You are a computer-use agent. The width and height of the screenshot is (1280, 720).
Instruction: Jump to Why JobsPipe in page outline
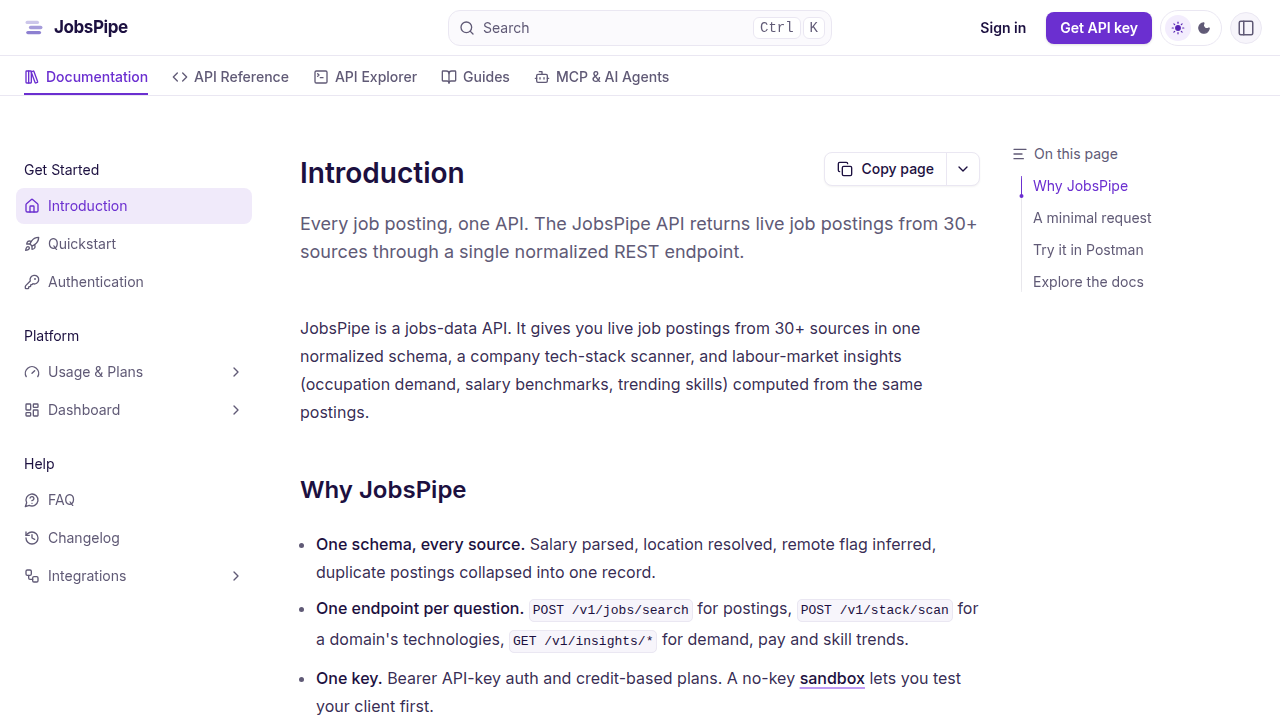point(1080,186)
